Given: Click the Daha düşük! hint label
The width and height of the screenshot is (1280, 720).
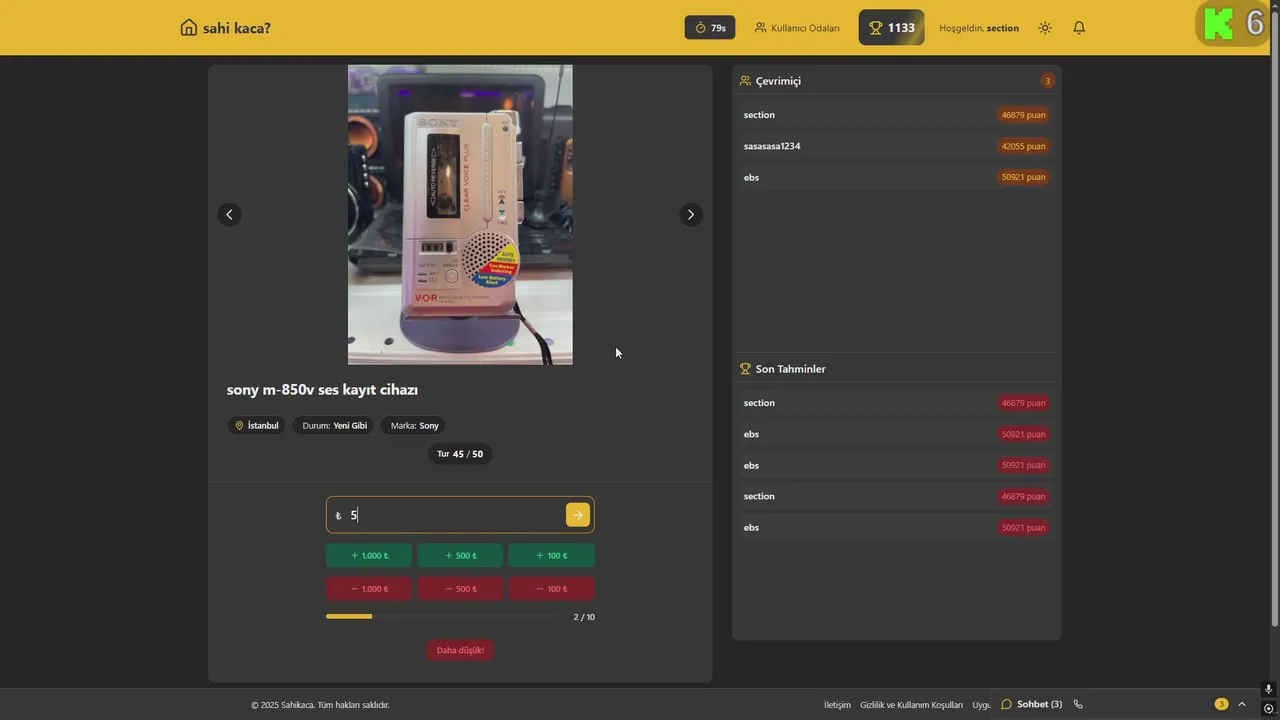Looking at the screenshot, I should click(x=460, y=650).
